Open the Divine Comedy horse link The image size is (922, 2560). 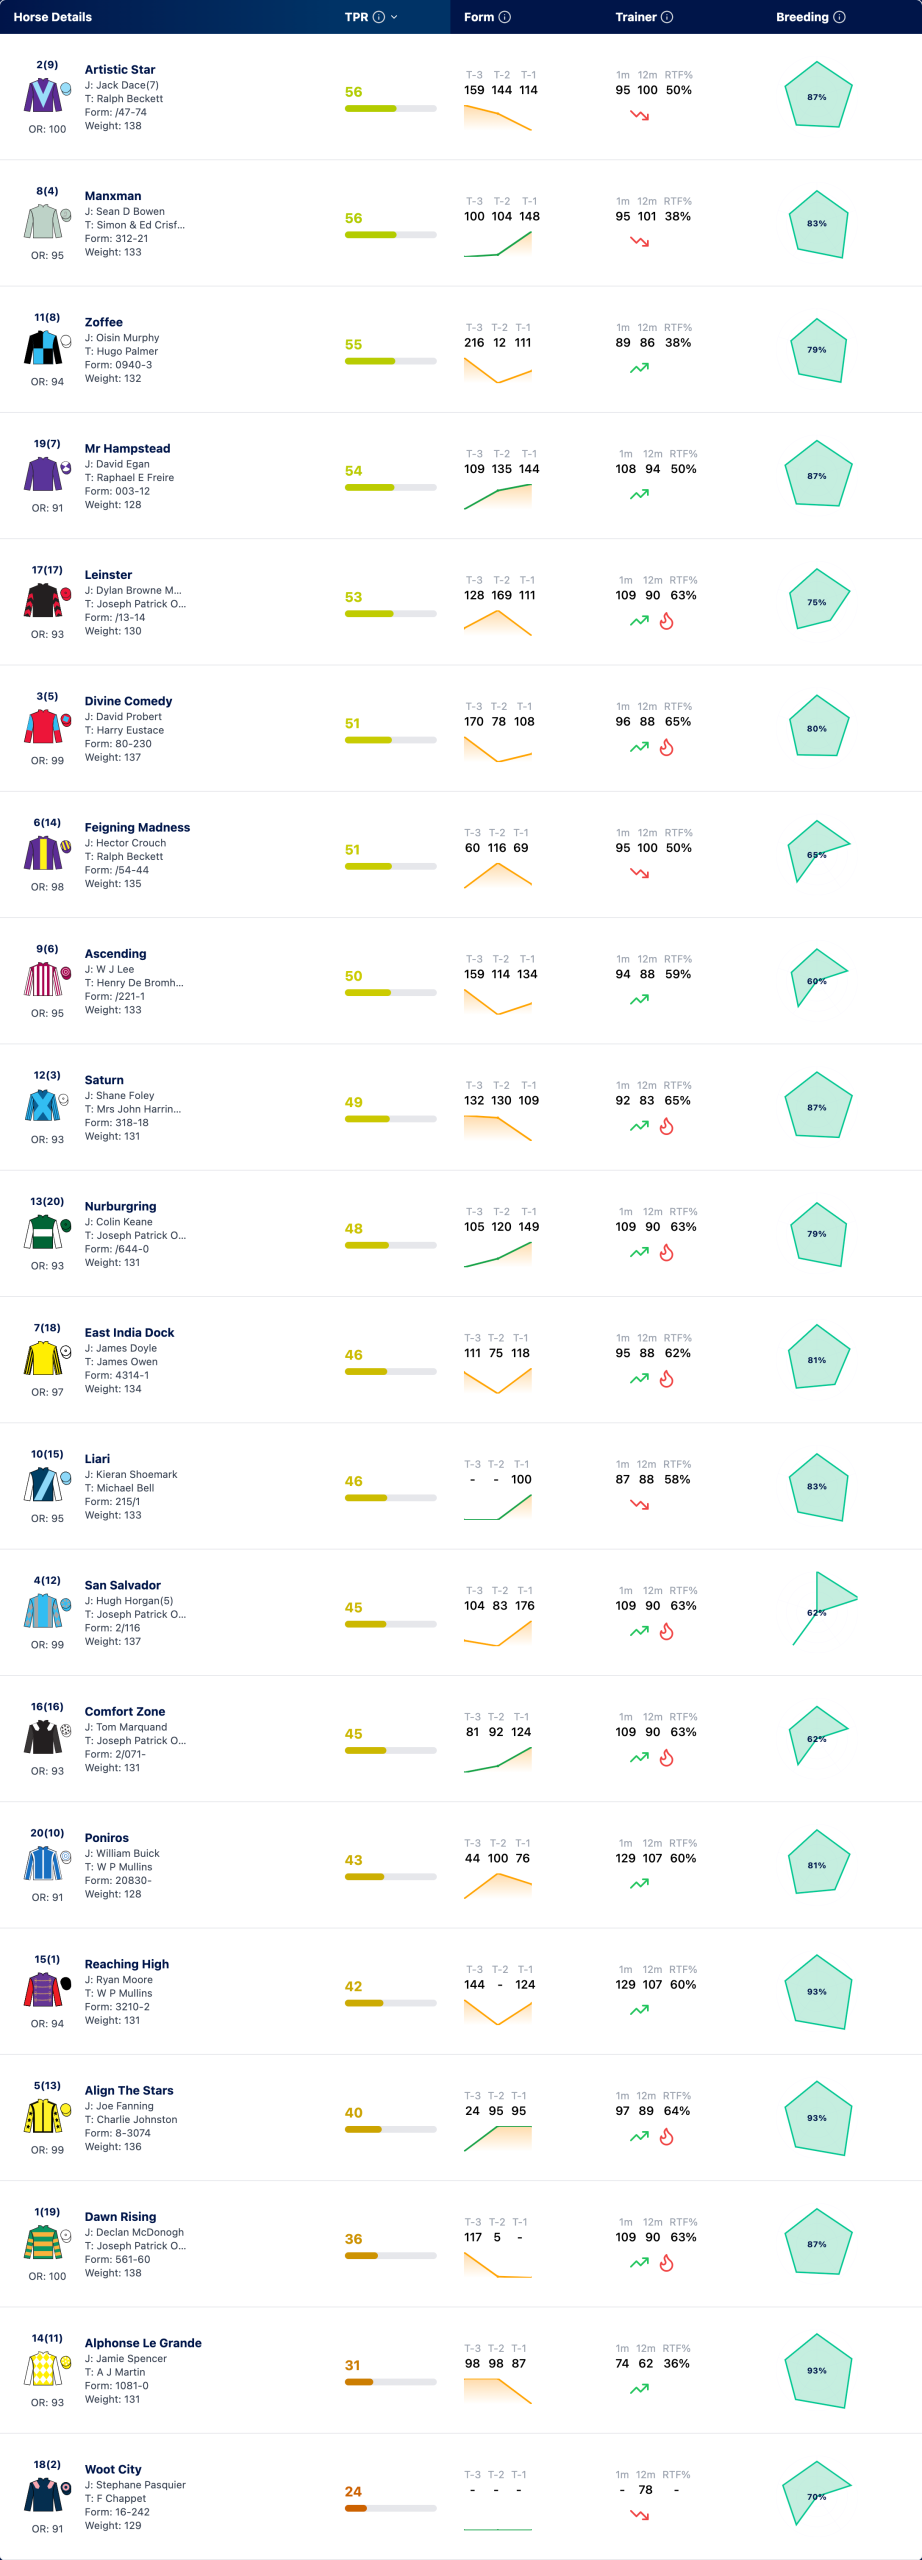[x=128, y=701]
